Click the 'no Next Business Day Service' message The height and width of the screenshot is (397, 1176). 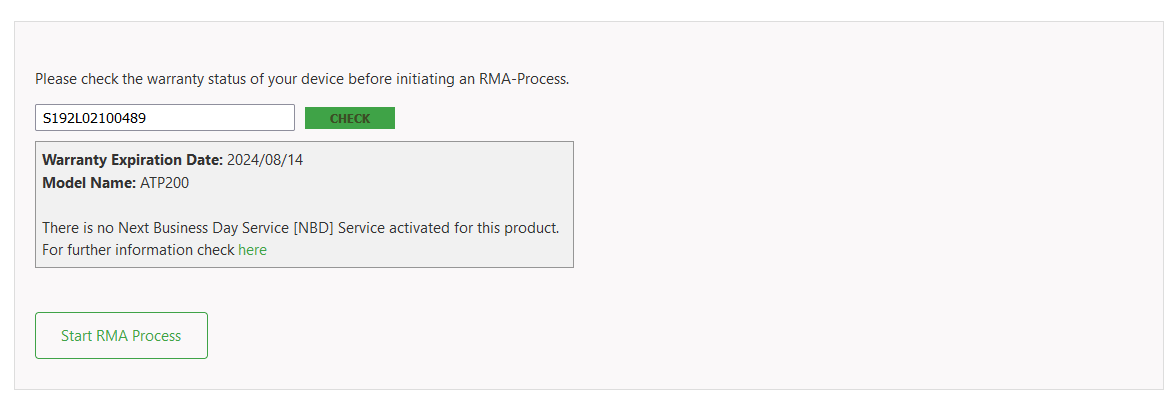coord(301,227)
